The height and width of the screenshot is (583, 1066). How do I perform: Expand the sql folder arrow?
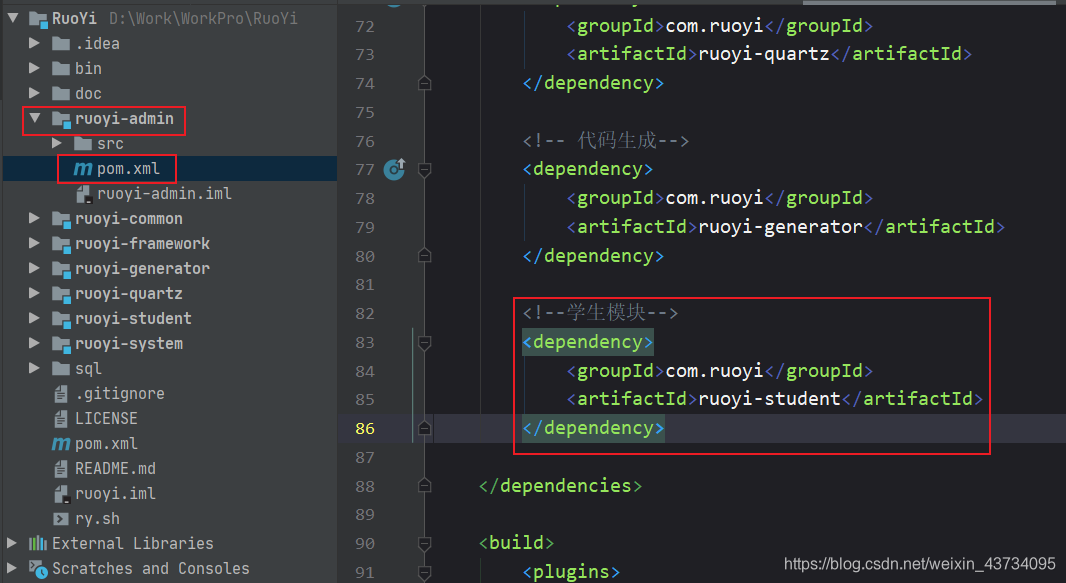34,368
